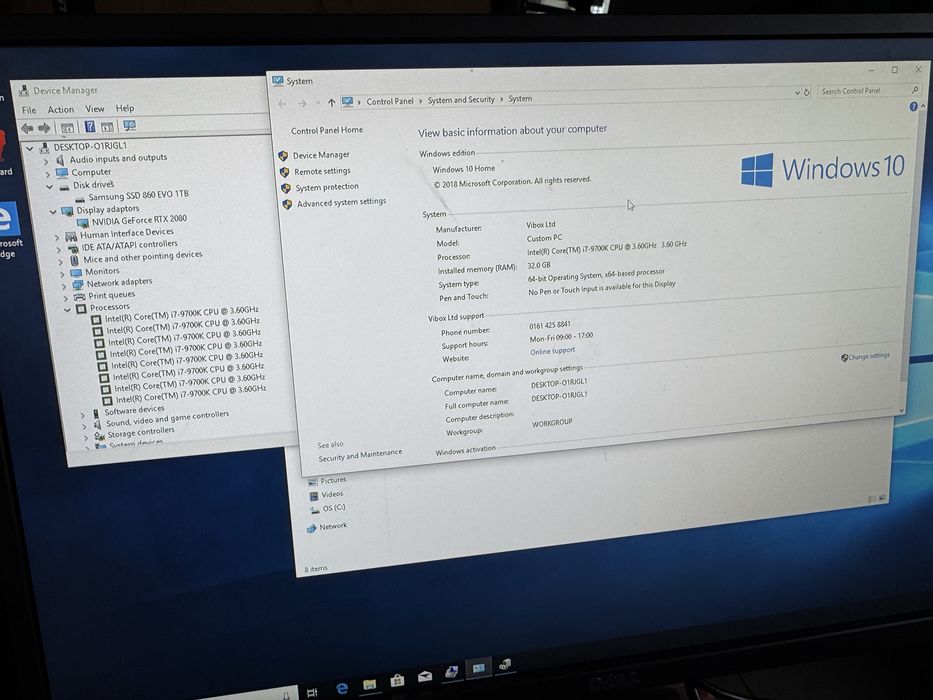Viewport: 933px width, 700px height.
Task: Click Control Panel in the breadcrumb path
Action: 390,101
